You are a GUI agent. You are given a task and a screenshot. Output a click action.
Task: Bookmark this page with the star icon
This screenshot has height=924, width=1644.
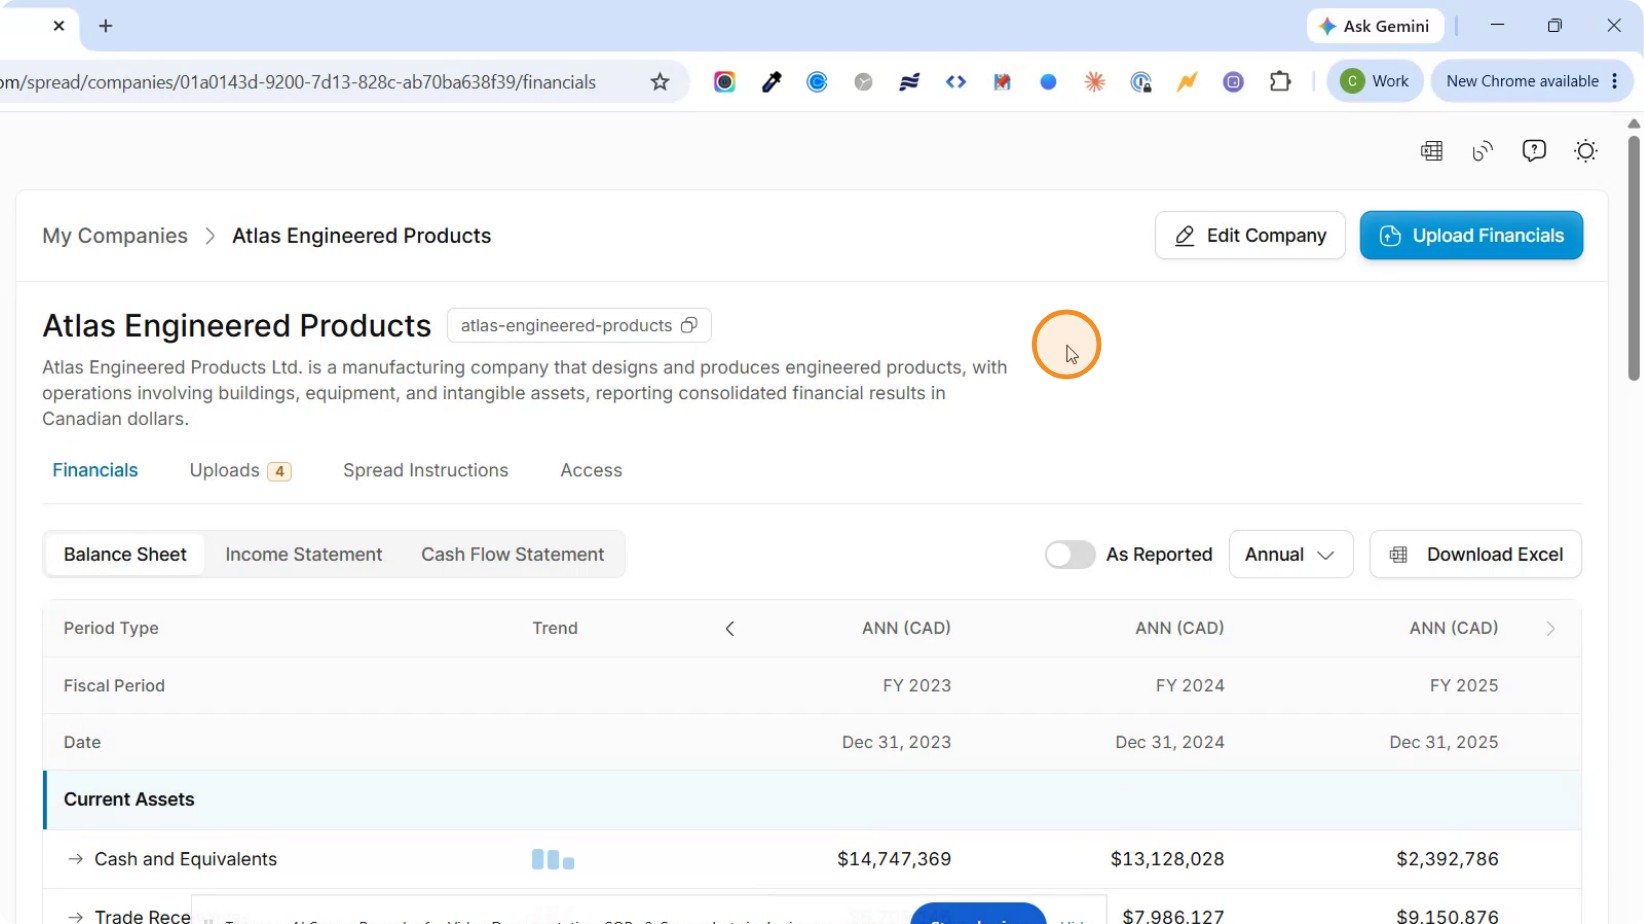coord(660,82)
